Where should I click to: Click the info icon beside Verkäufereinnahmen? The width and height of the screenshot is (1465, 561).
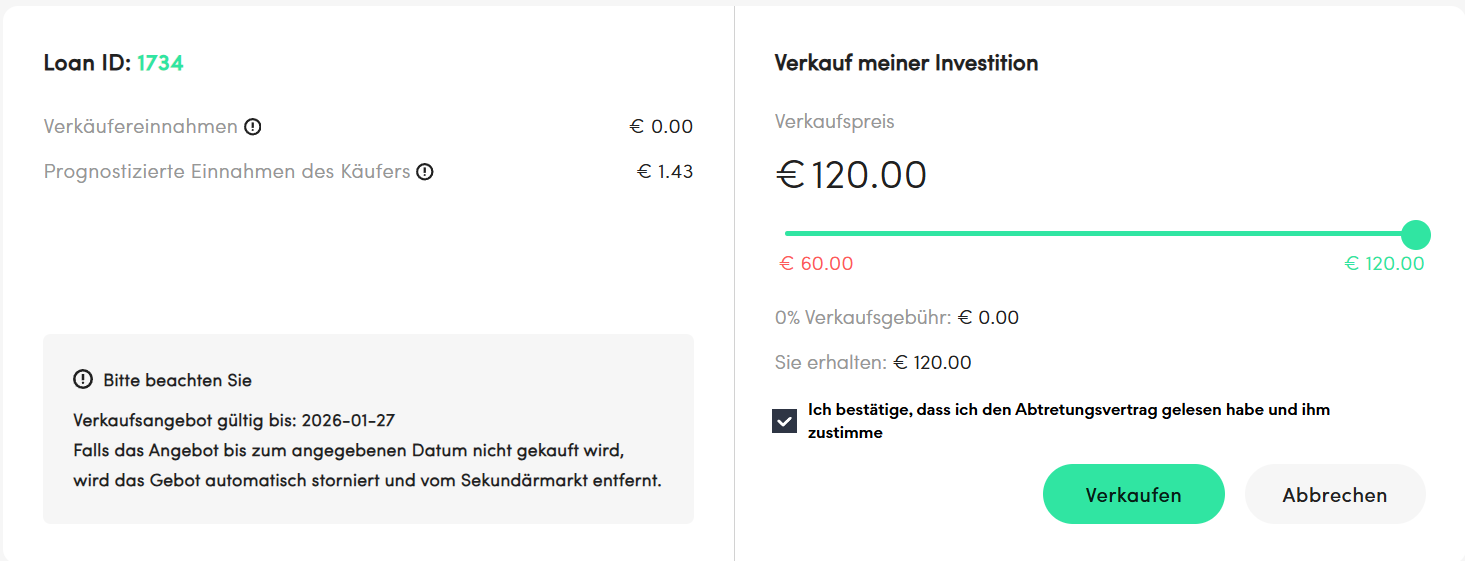tap(253, 127)
